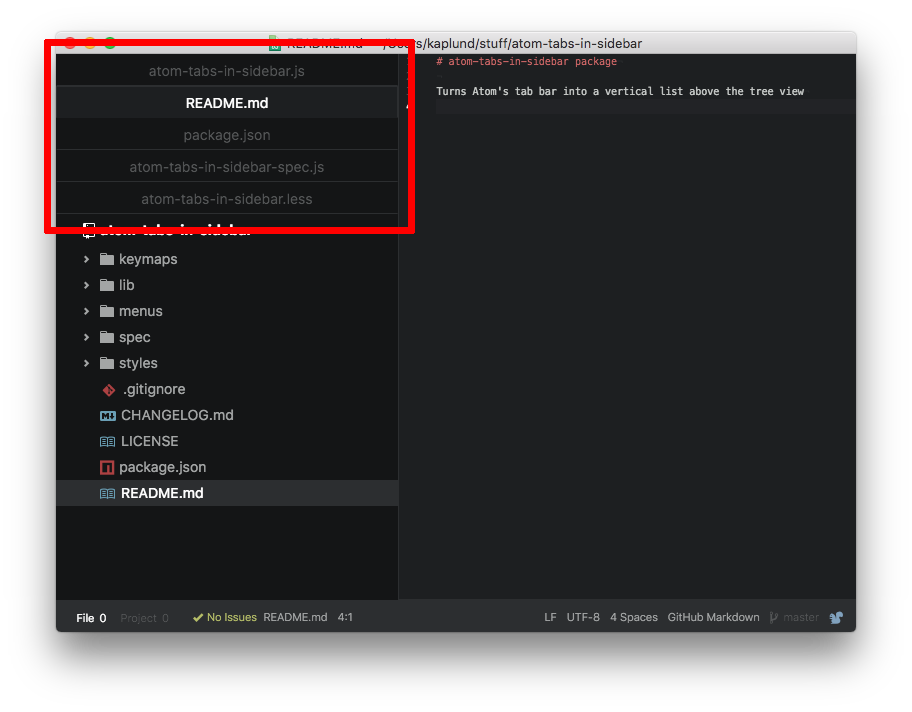Click Project 0 linter scope in status bar
The height and width of the screenshot is (712, 912).
click(144, 618)
